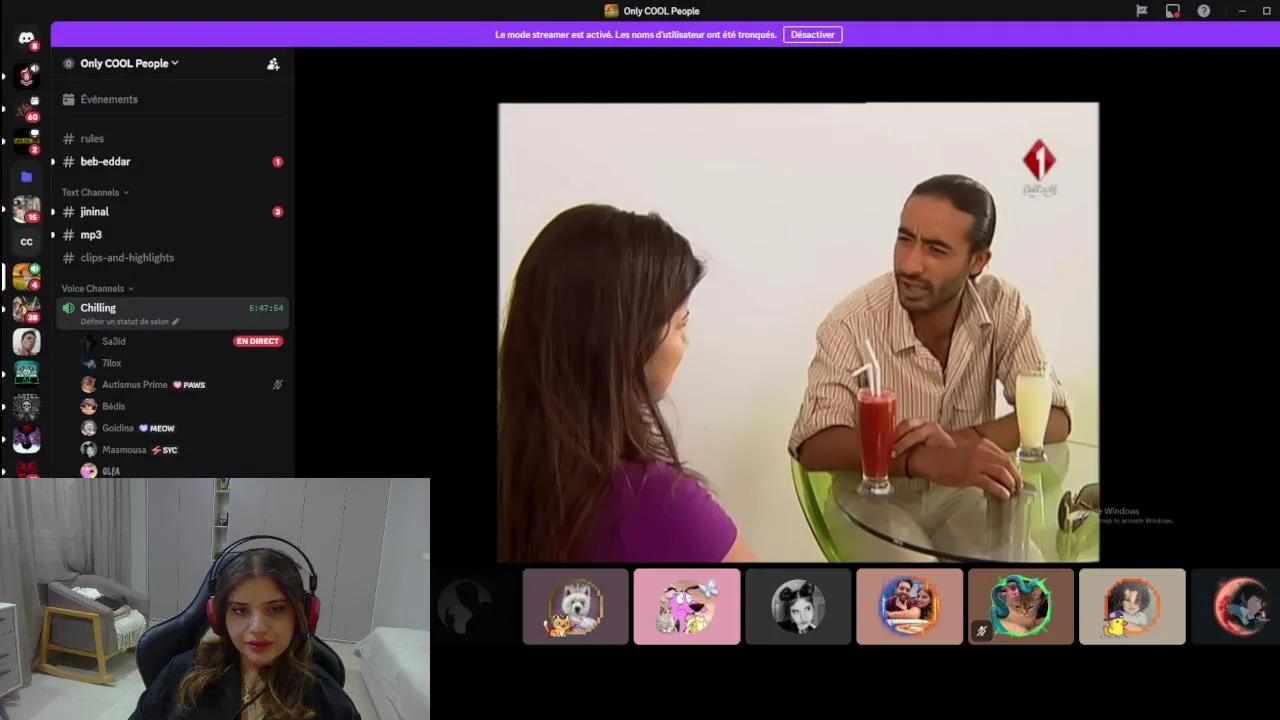The width and height of the screenshot is (1280, 720).
Task: Select white dog avatar participant tile
Action: click(575, 606)
